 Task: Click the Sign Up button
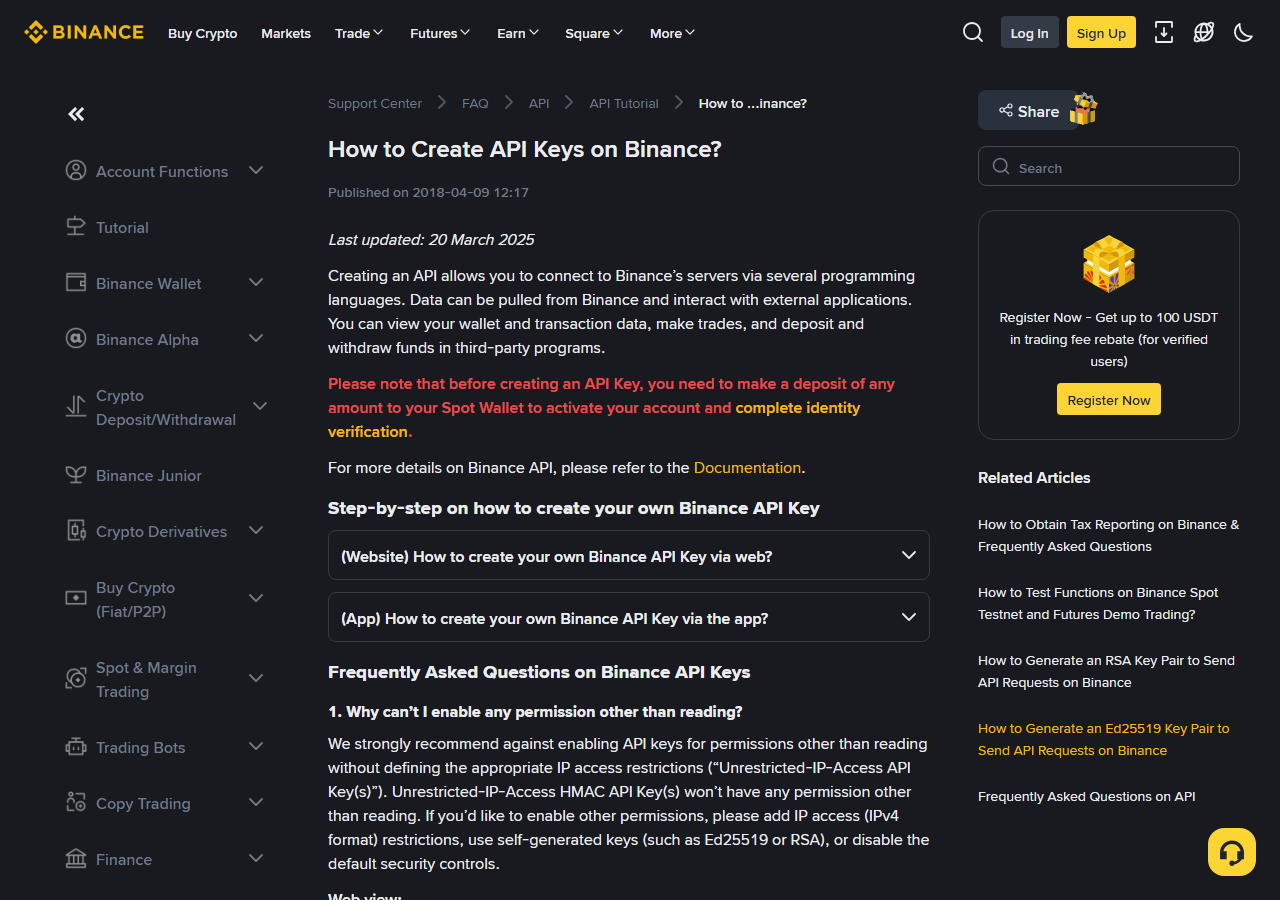pos(1101,32)
